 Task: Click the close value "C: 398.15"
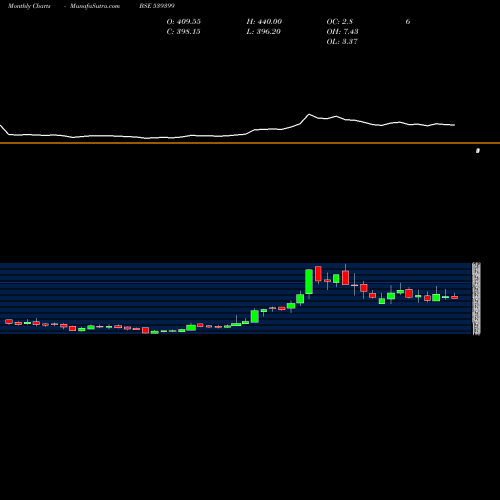click(x=183, y=32)
